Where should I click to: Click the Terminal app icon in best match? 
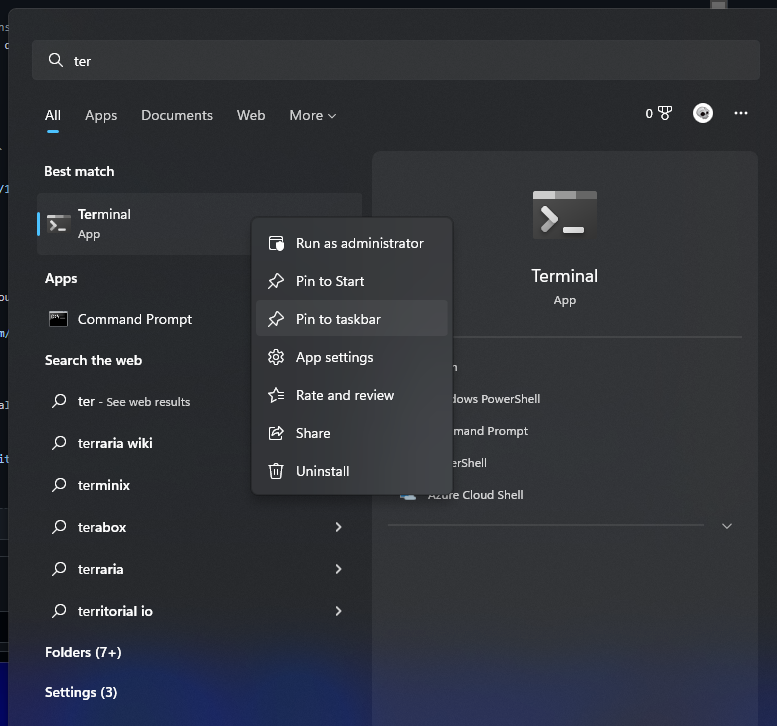click(58, 224)
